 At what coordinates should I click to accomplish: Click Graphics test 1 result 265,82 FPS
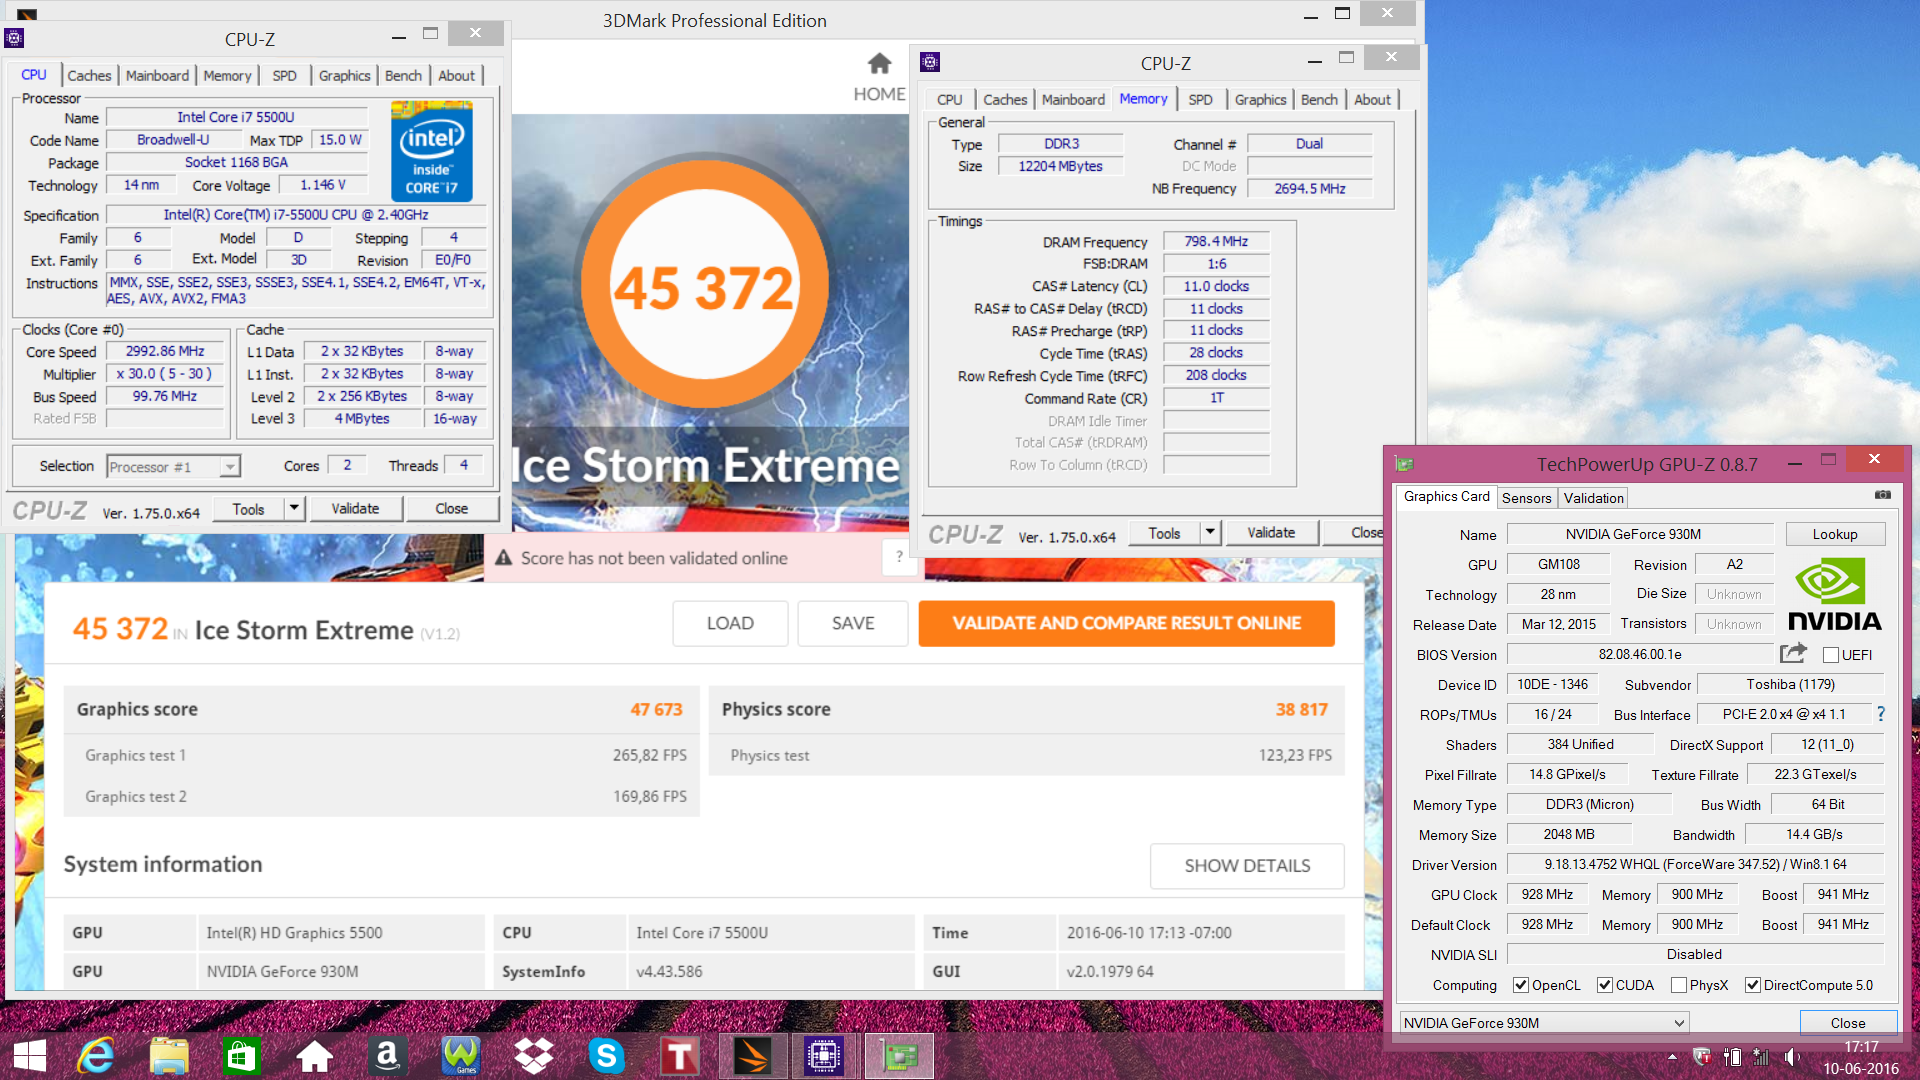coord(649,755)
